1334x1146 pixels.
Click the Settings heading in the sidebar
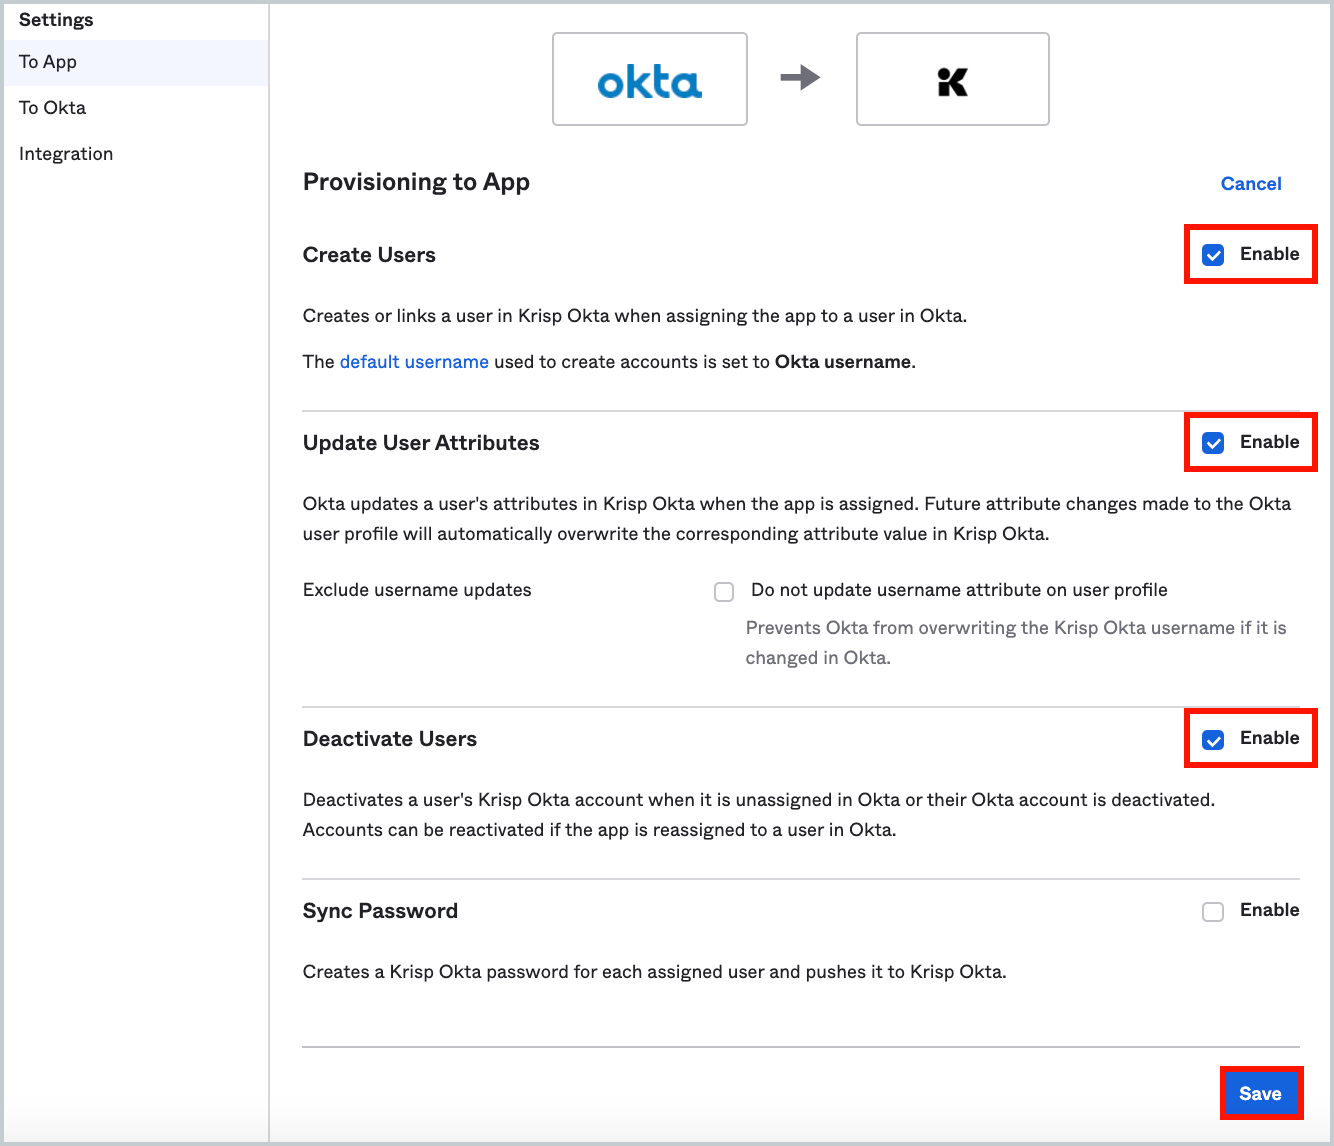click(x=55, y=19)
